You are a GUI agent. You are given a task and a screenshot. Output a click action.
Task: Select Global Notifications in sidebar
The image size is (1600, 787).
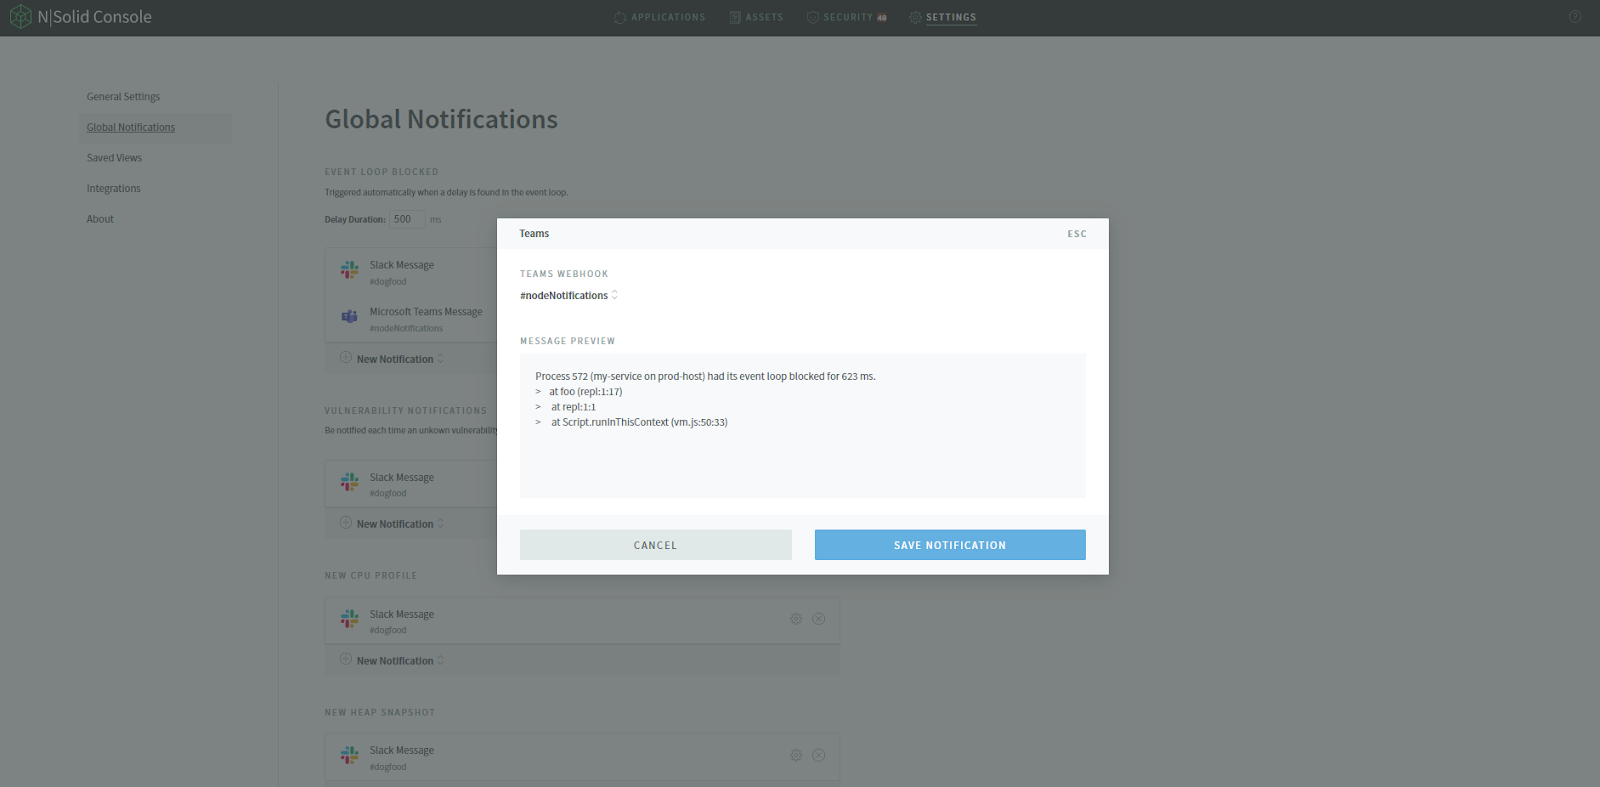(x=131, y=127)
